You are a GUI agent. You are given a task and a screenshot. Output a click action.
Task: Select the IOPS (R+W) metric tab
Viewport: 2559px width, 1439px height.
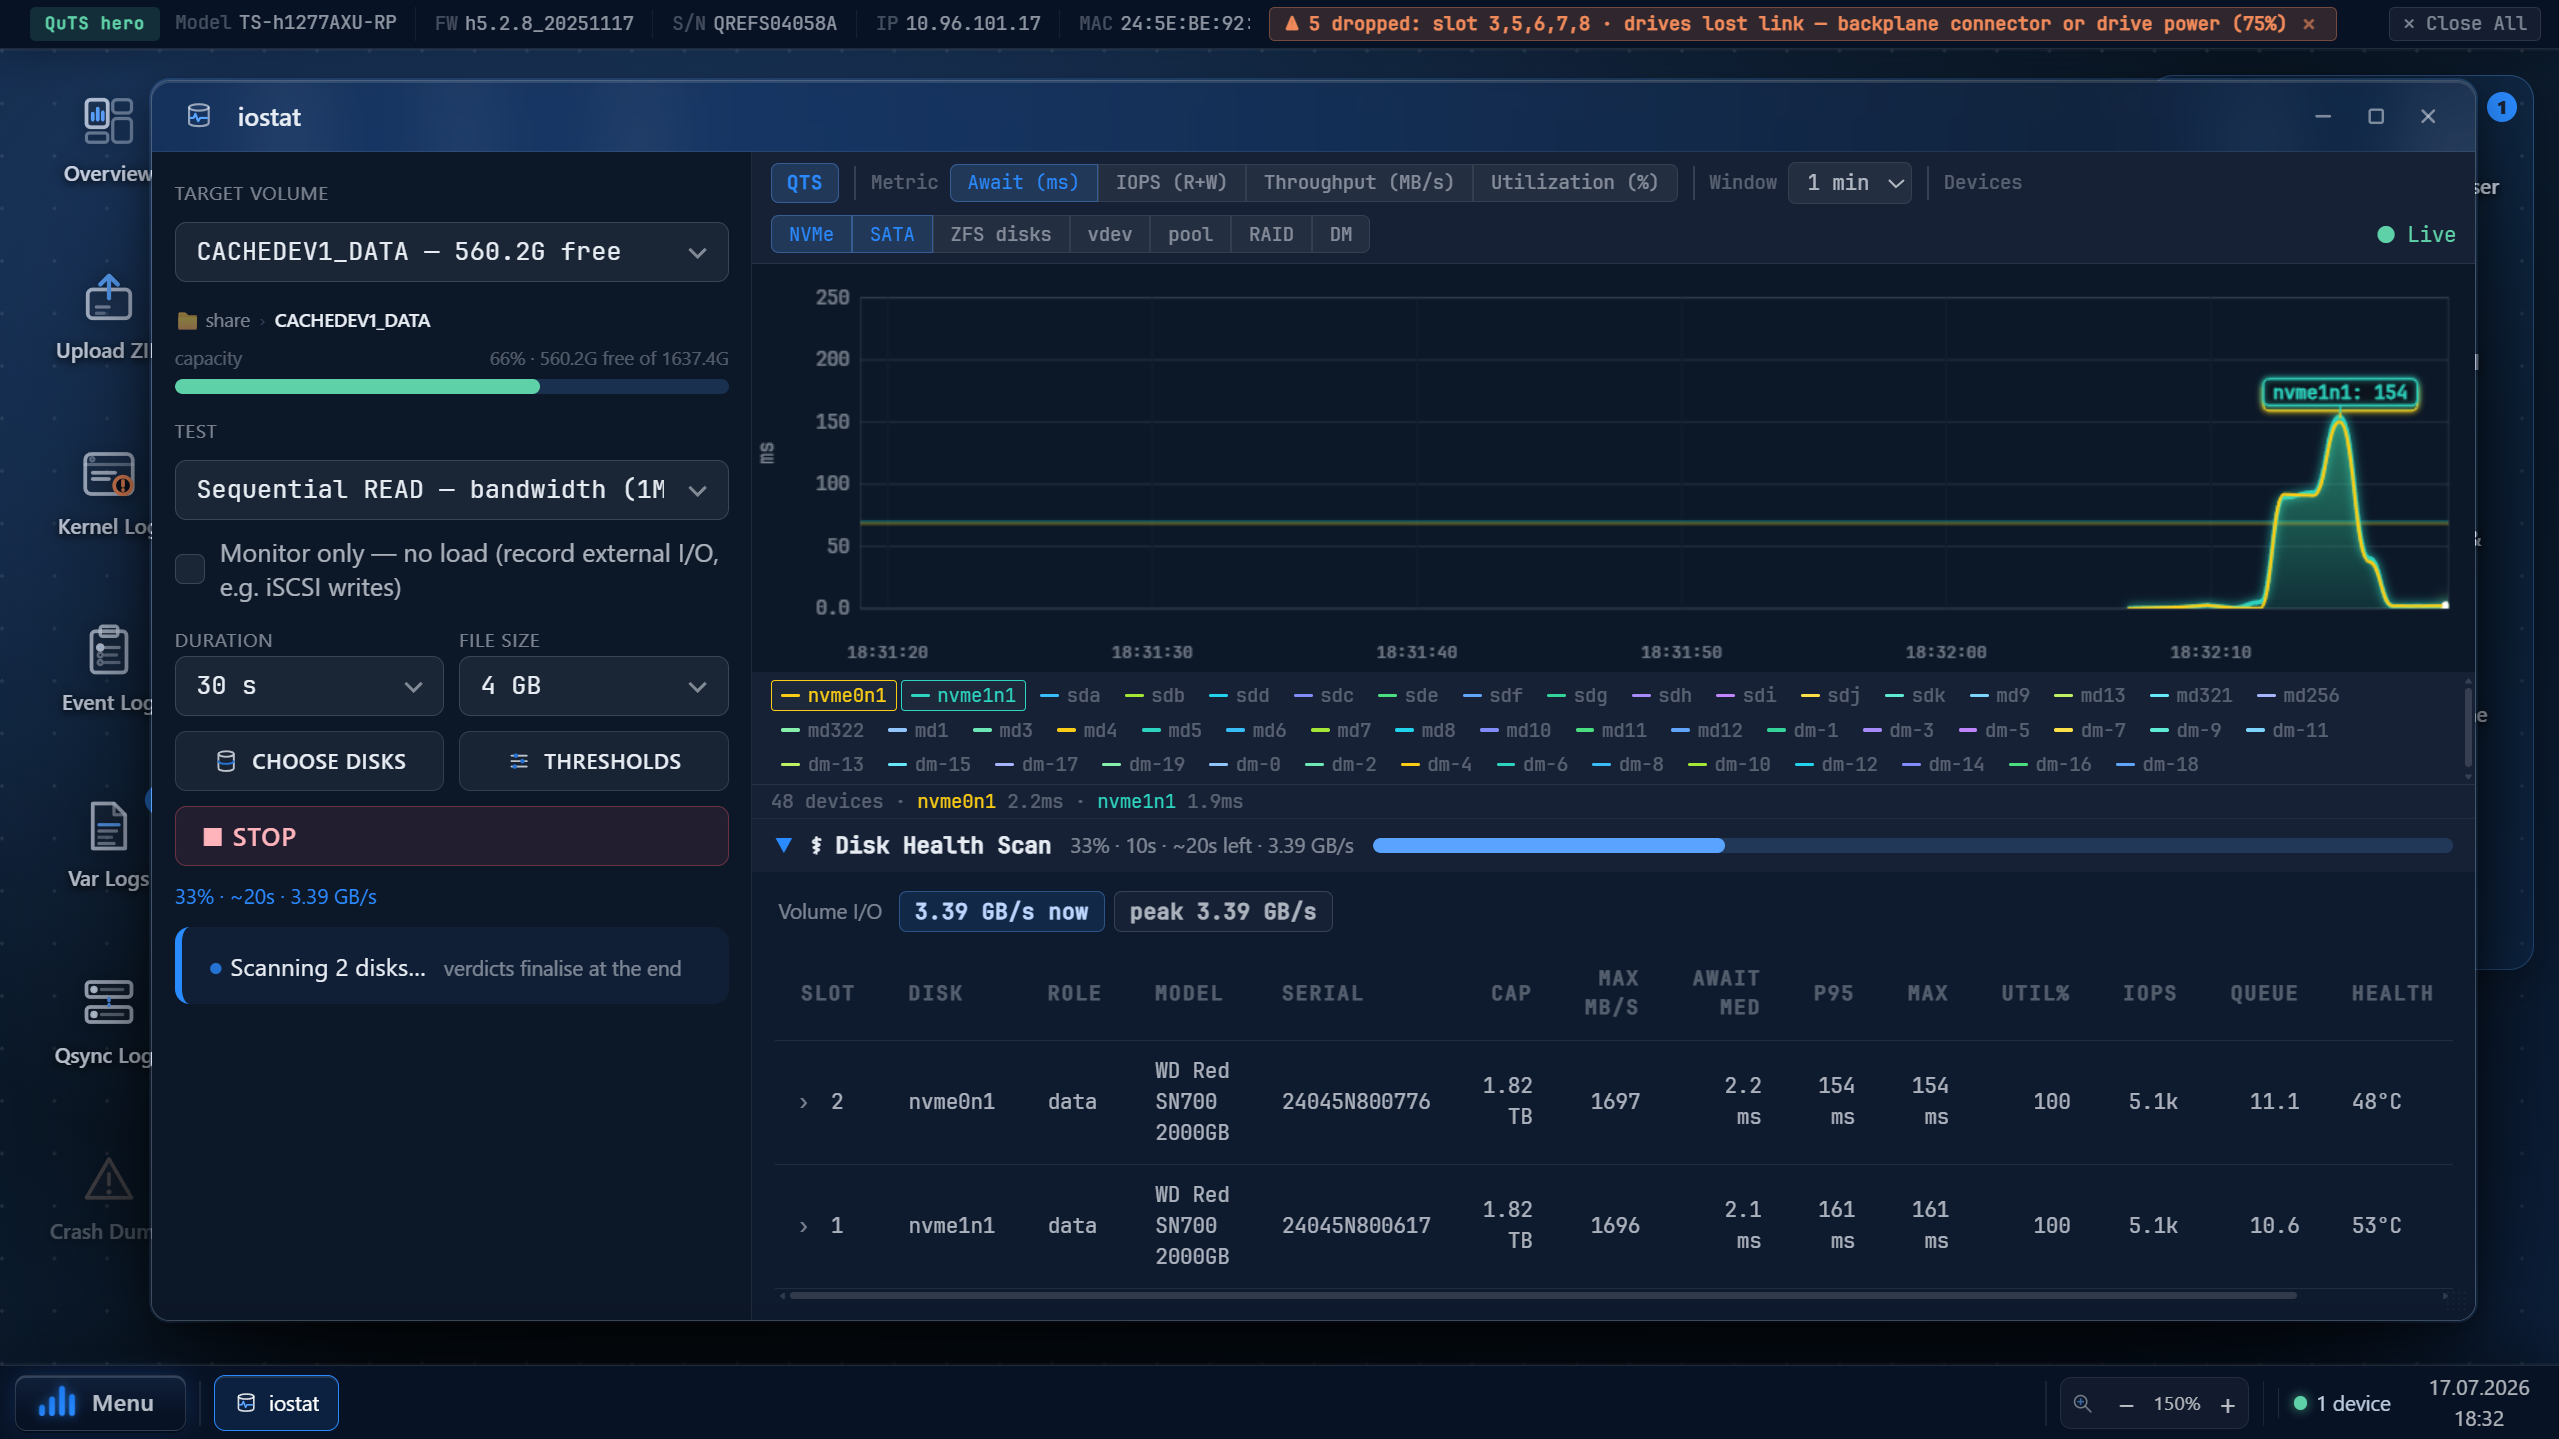(x=1171, y=183)
